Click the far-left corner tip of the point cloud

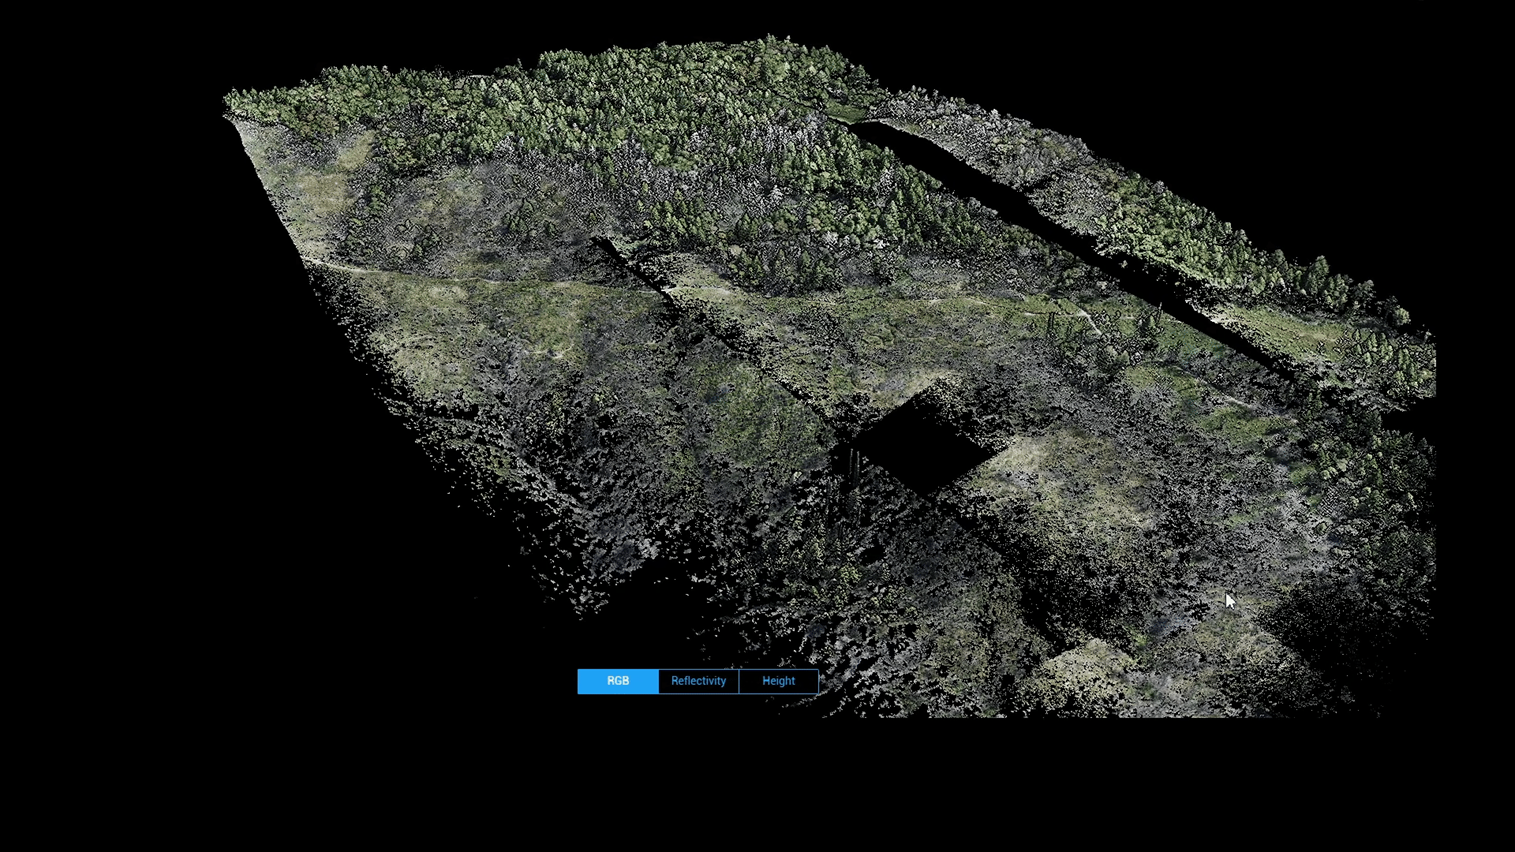227,106
